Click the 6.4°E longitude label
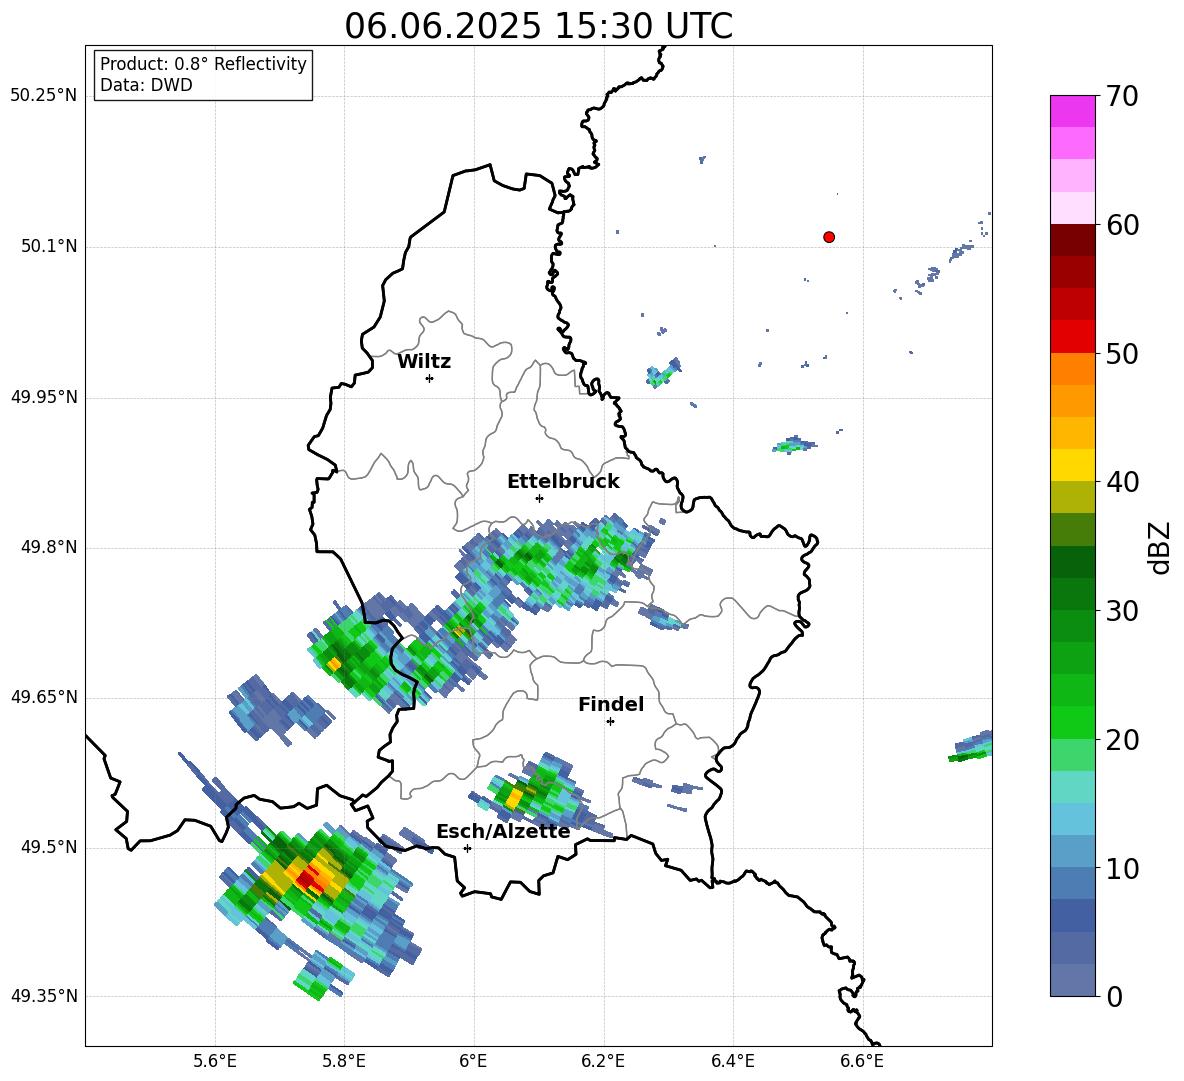The height and width of the screenshot is (1081, 1184). pyautogui.click(x=732, y=1061)
